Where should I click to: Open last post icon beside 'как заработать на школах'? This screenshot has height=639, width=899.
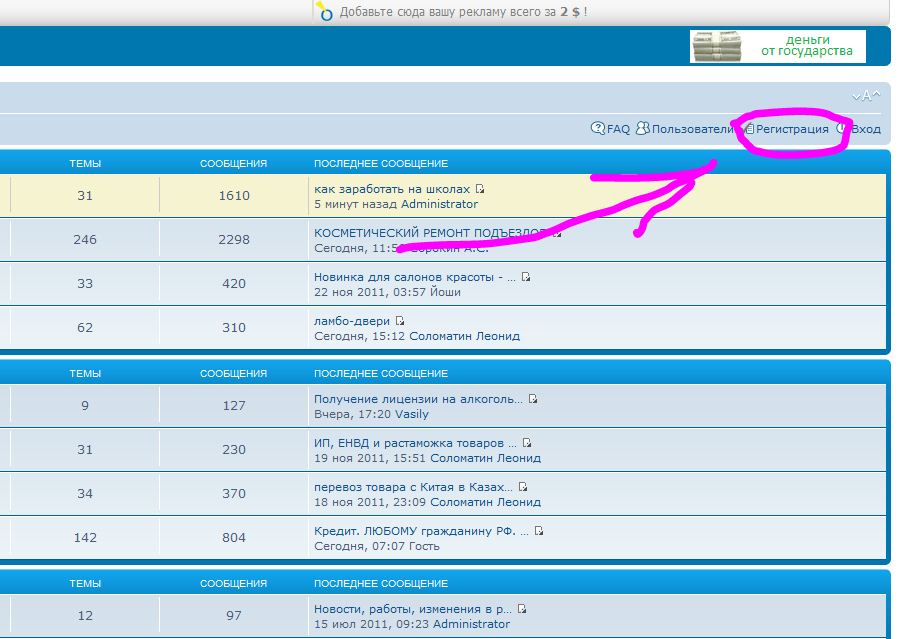pos(480,189)
